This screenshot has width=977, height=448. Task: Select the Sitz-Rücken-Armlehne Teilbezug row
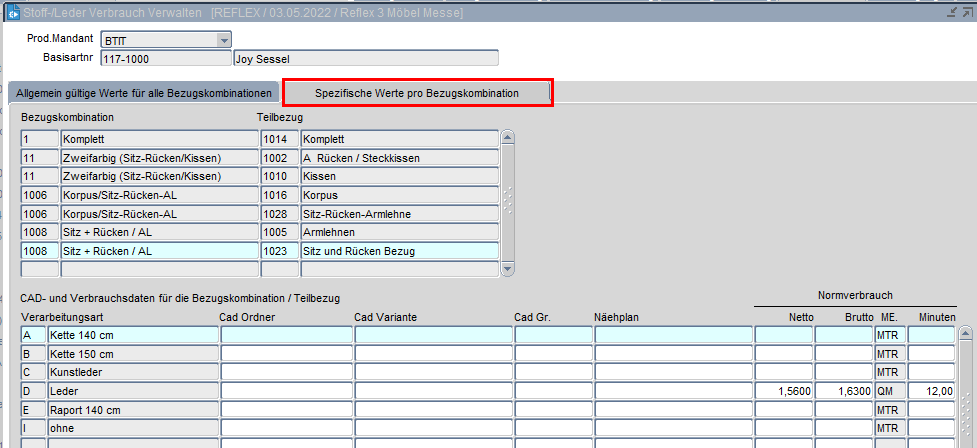click(x=398, y=213)
